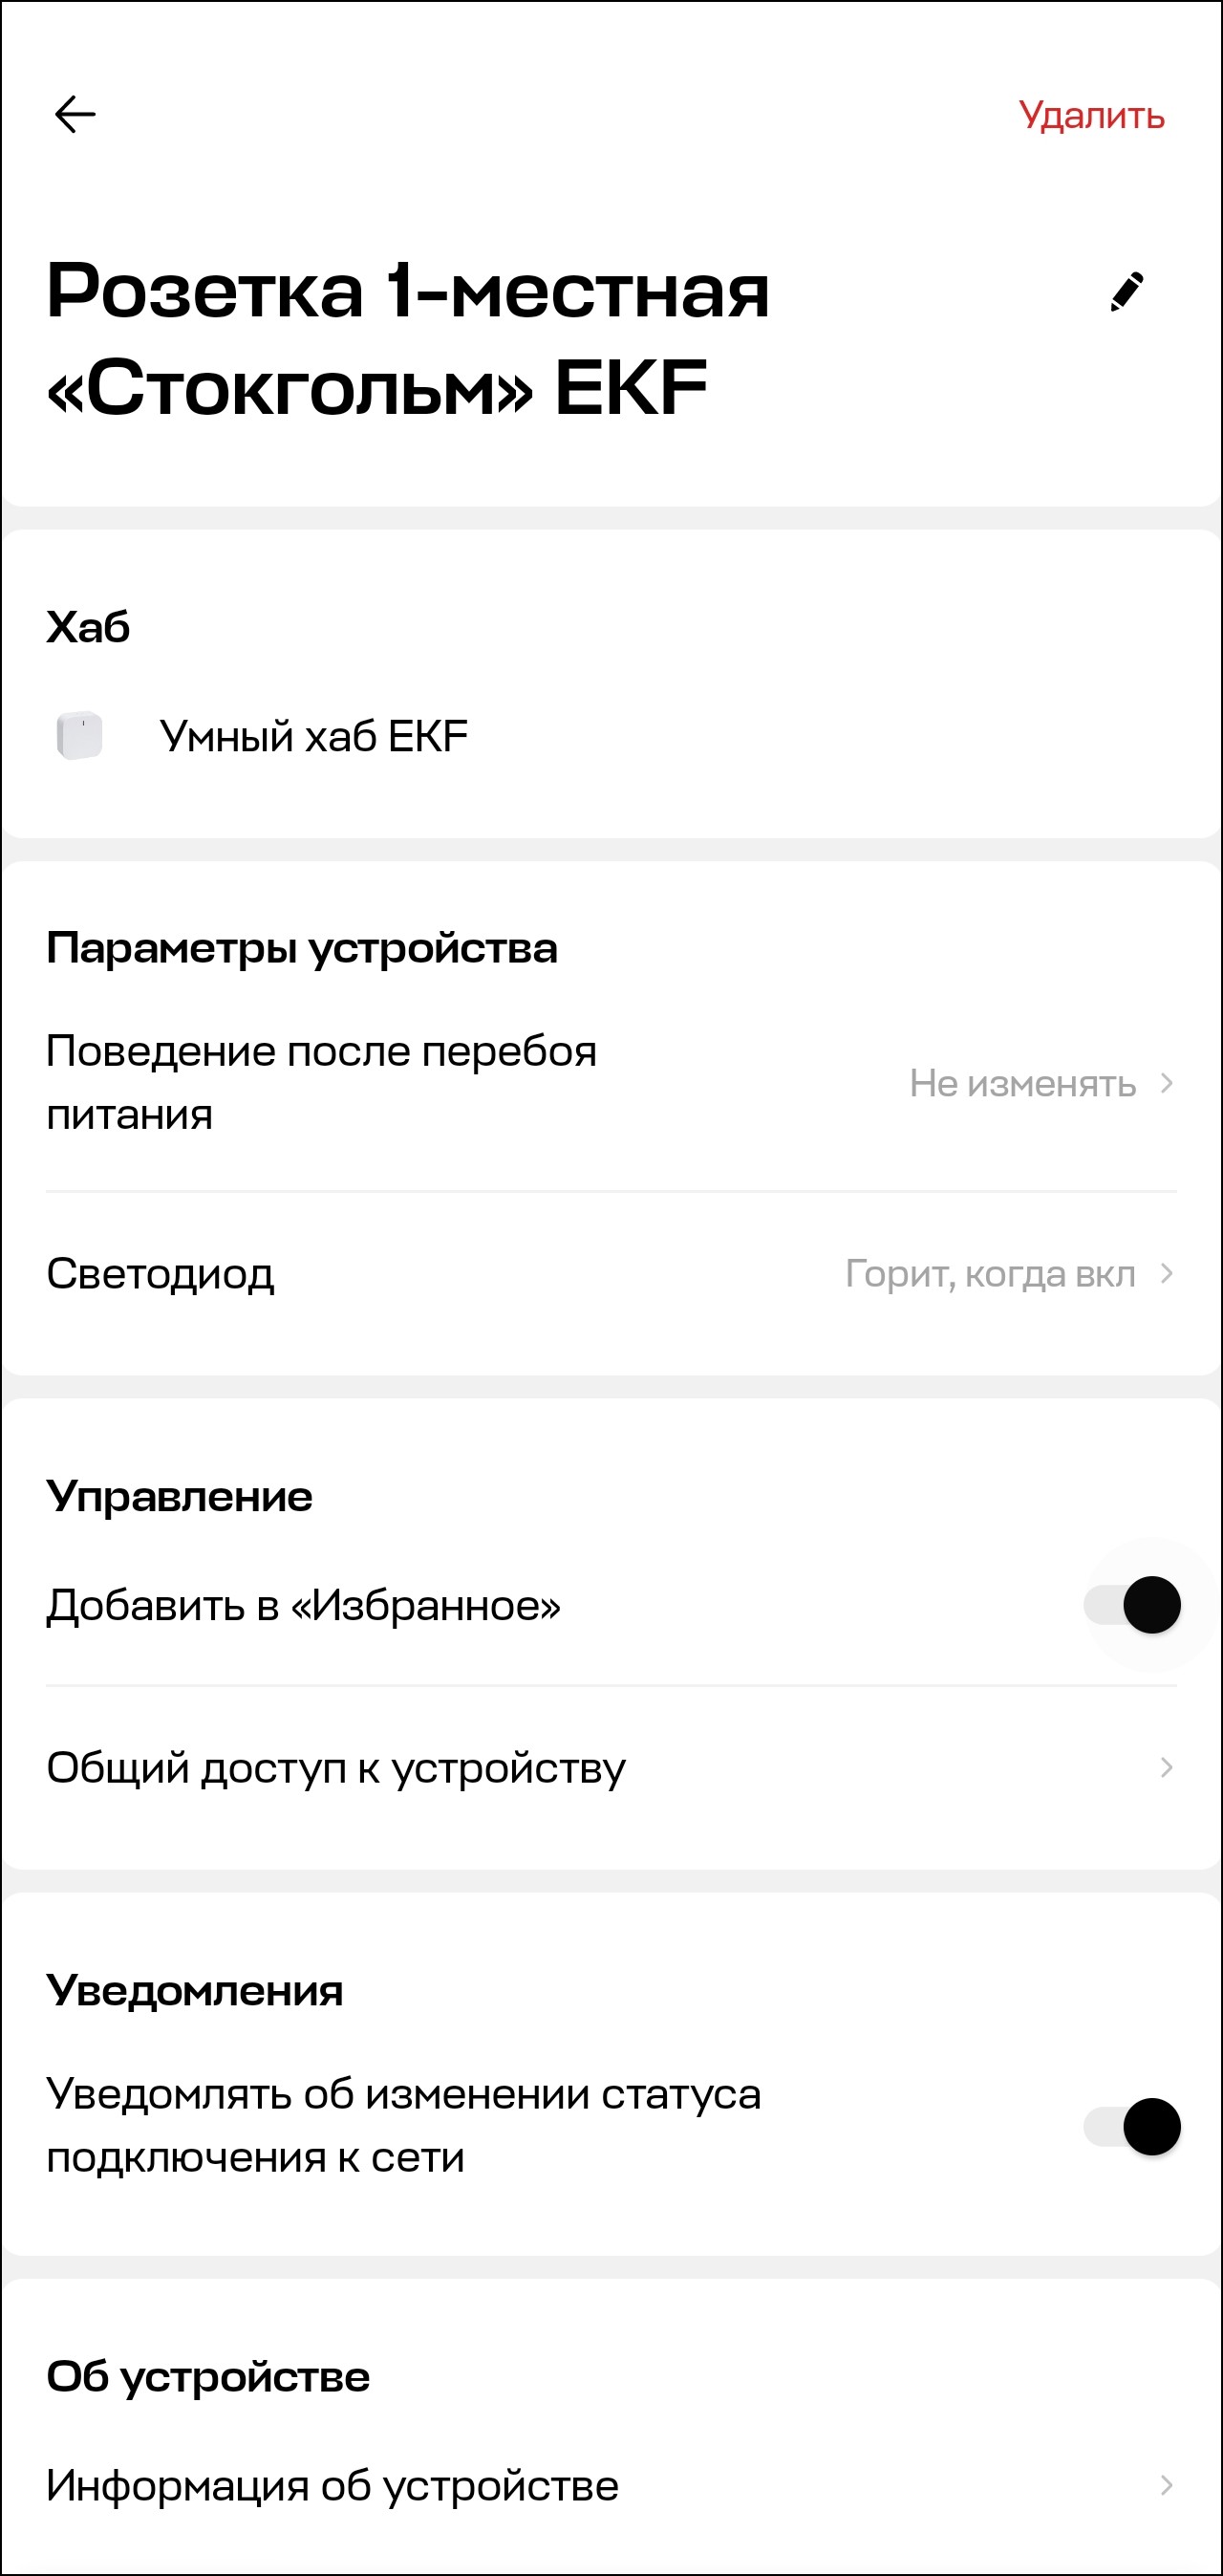This screenshot has height=2576, width=1223.
Task: Tap the 'Добавить в «Избранное»' label text
Action: point(303,1605)
